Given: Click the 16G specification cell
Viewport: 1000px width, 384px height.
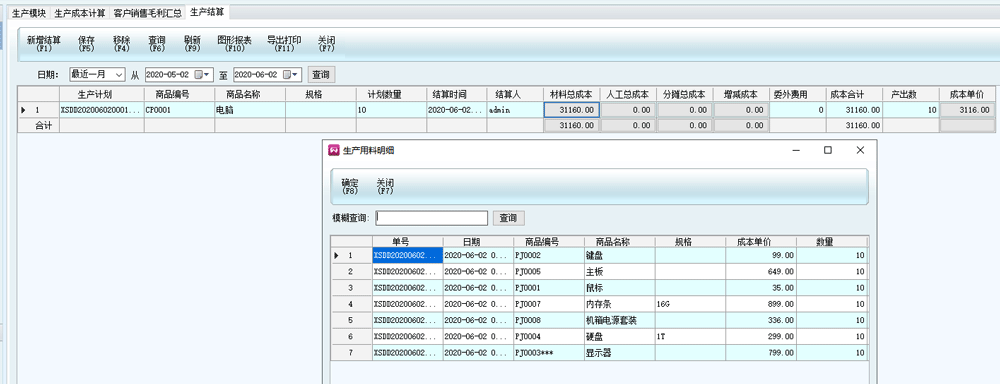Looking at the screenshot, I should [x=690, y=304].
